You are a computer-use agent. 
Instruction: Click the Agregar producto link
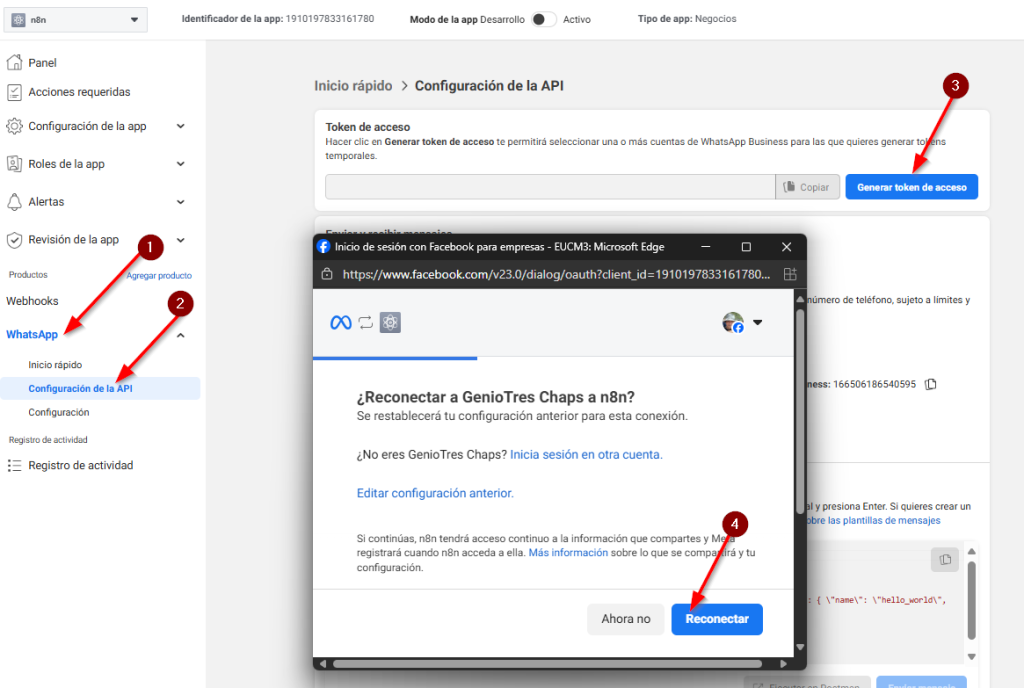click(x=159, y=275)
